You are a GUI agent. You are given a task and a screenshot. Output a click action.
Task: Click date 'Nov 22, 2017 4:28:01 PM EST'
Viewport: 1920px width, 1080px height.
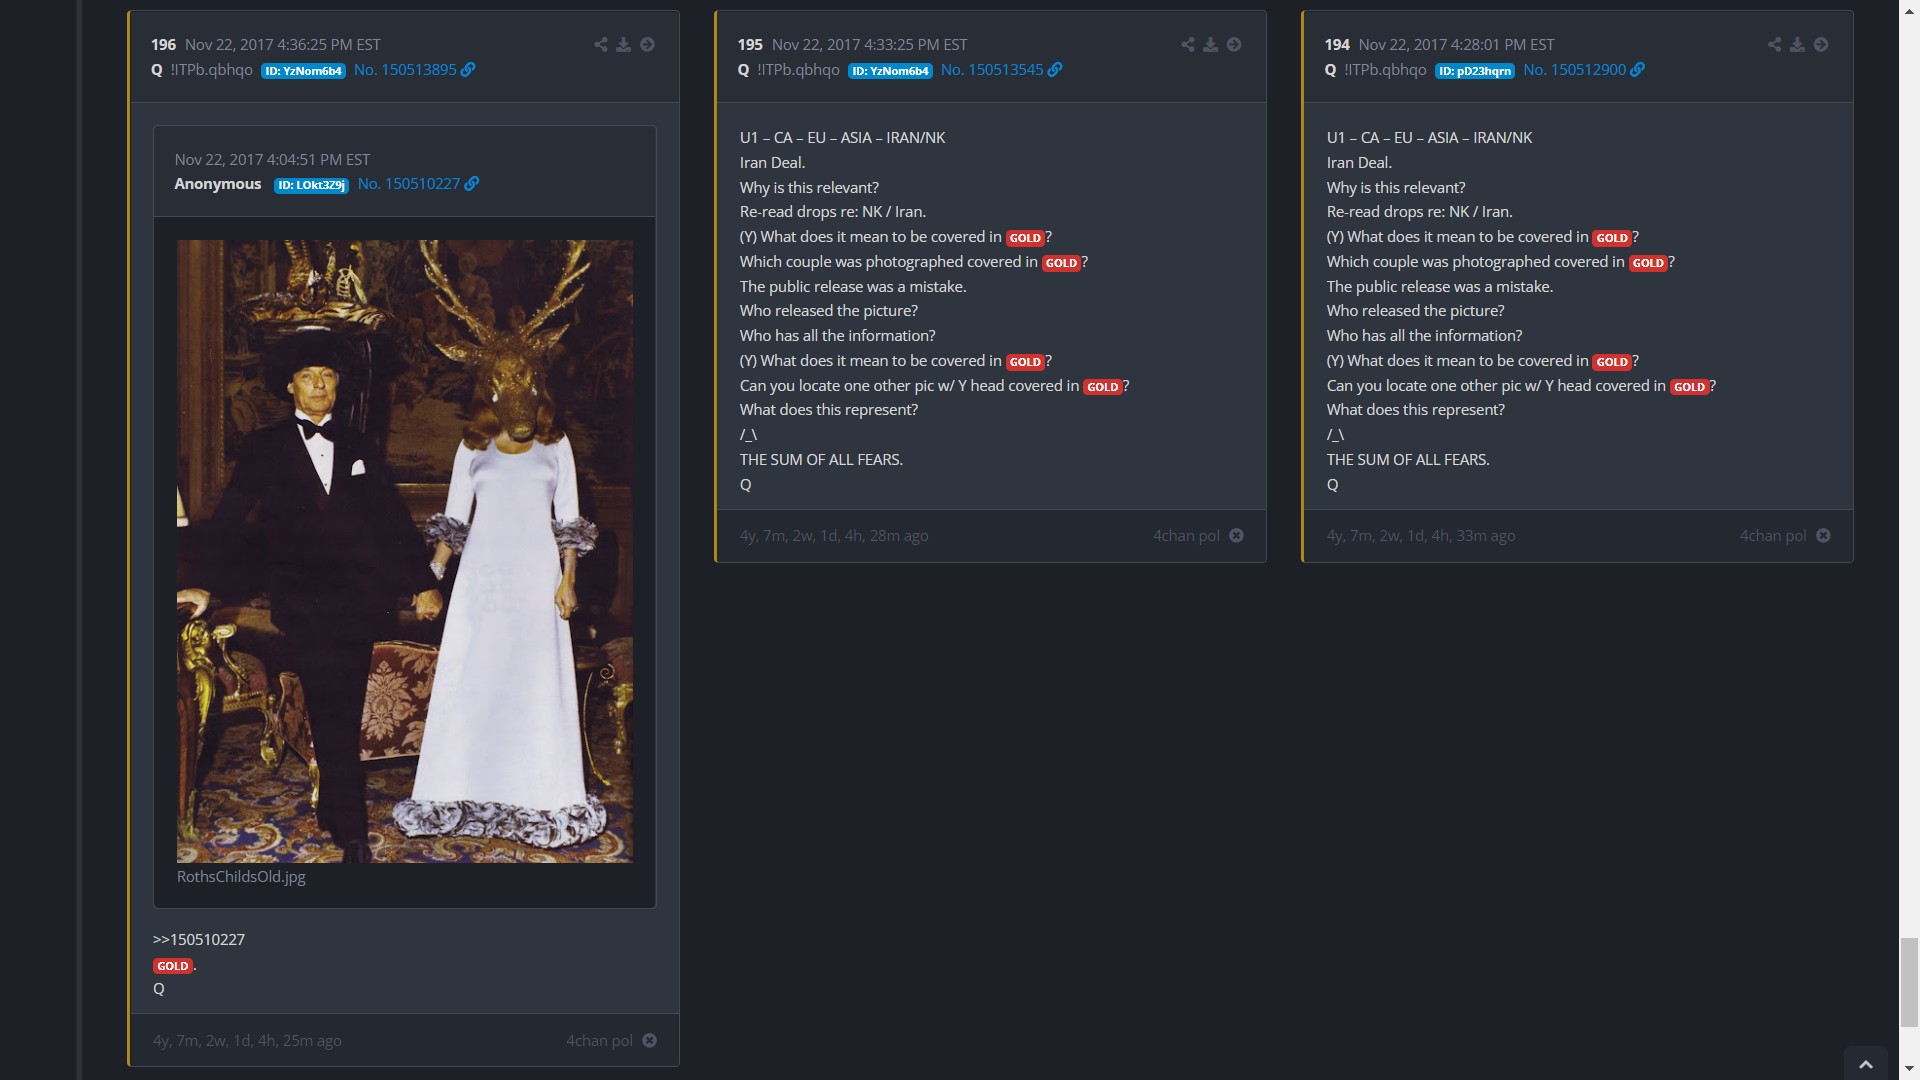[x=1456, y=45]
